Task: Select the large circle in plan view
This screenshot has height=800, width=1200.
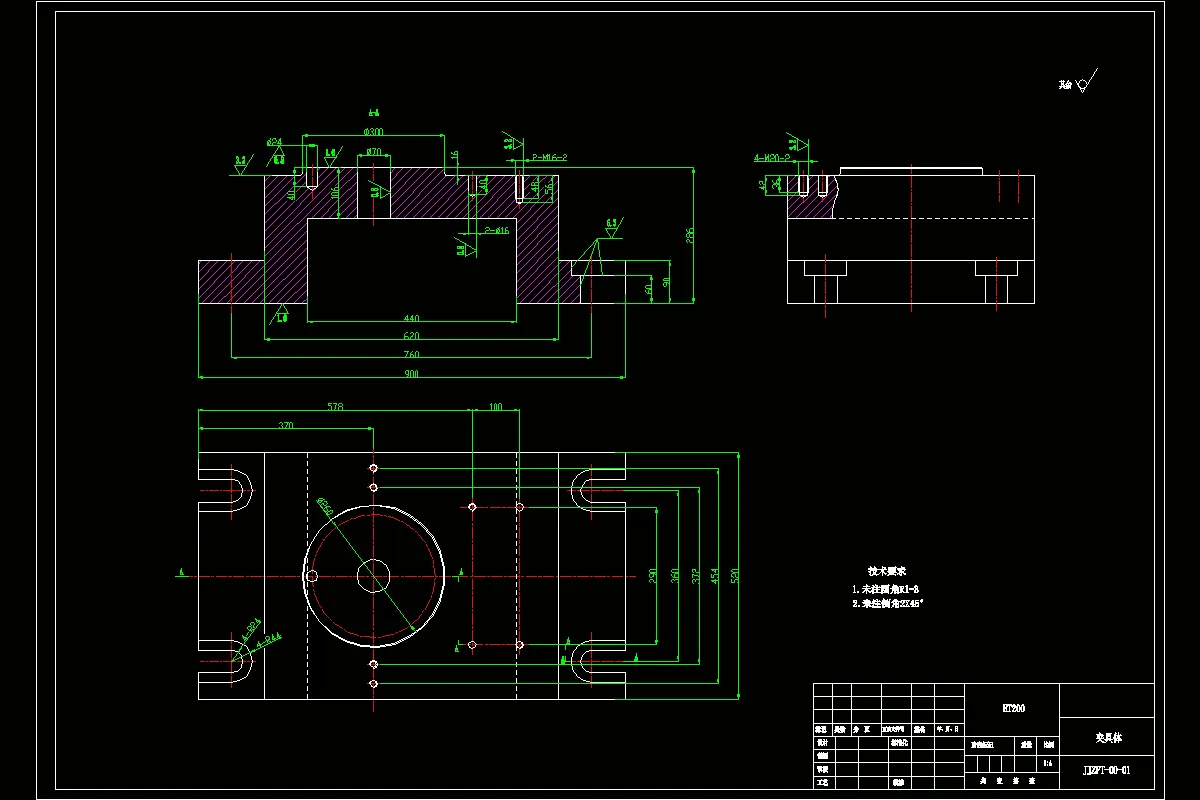Action: click(x=373, y=575)
